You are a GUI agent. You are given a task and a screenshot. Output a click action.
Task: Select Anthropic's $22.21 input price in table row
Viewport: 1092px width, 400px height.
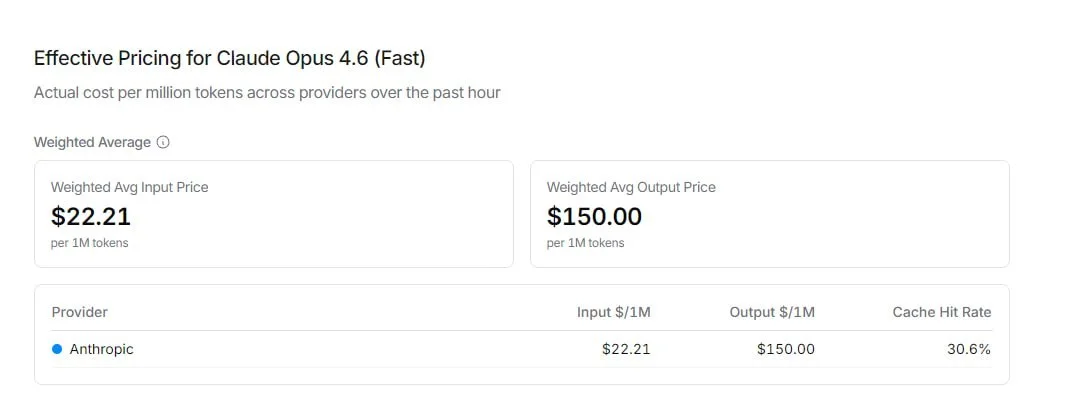point(625,349)
